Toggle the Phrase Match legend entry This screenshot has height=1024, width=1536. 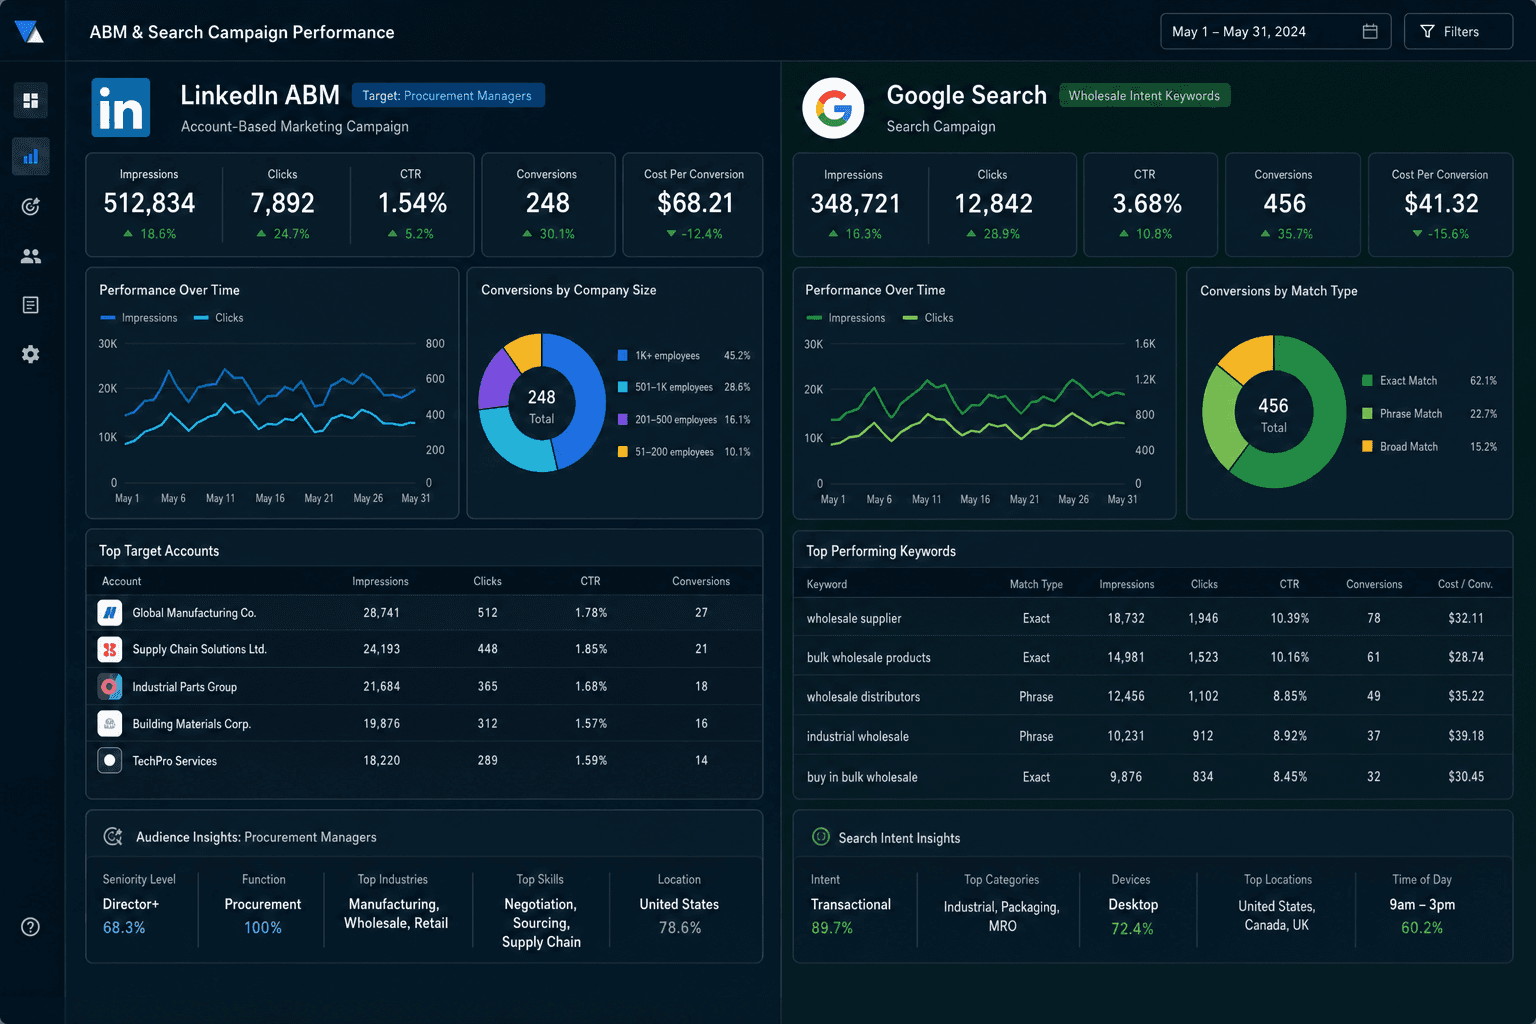point(1429,414)
